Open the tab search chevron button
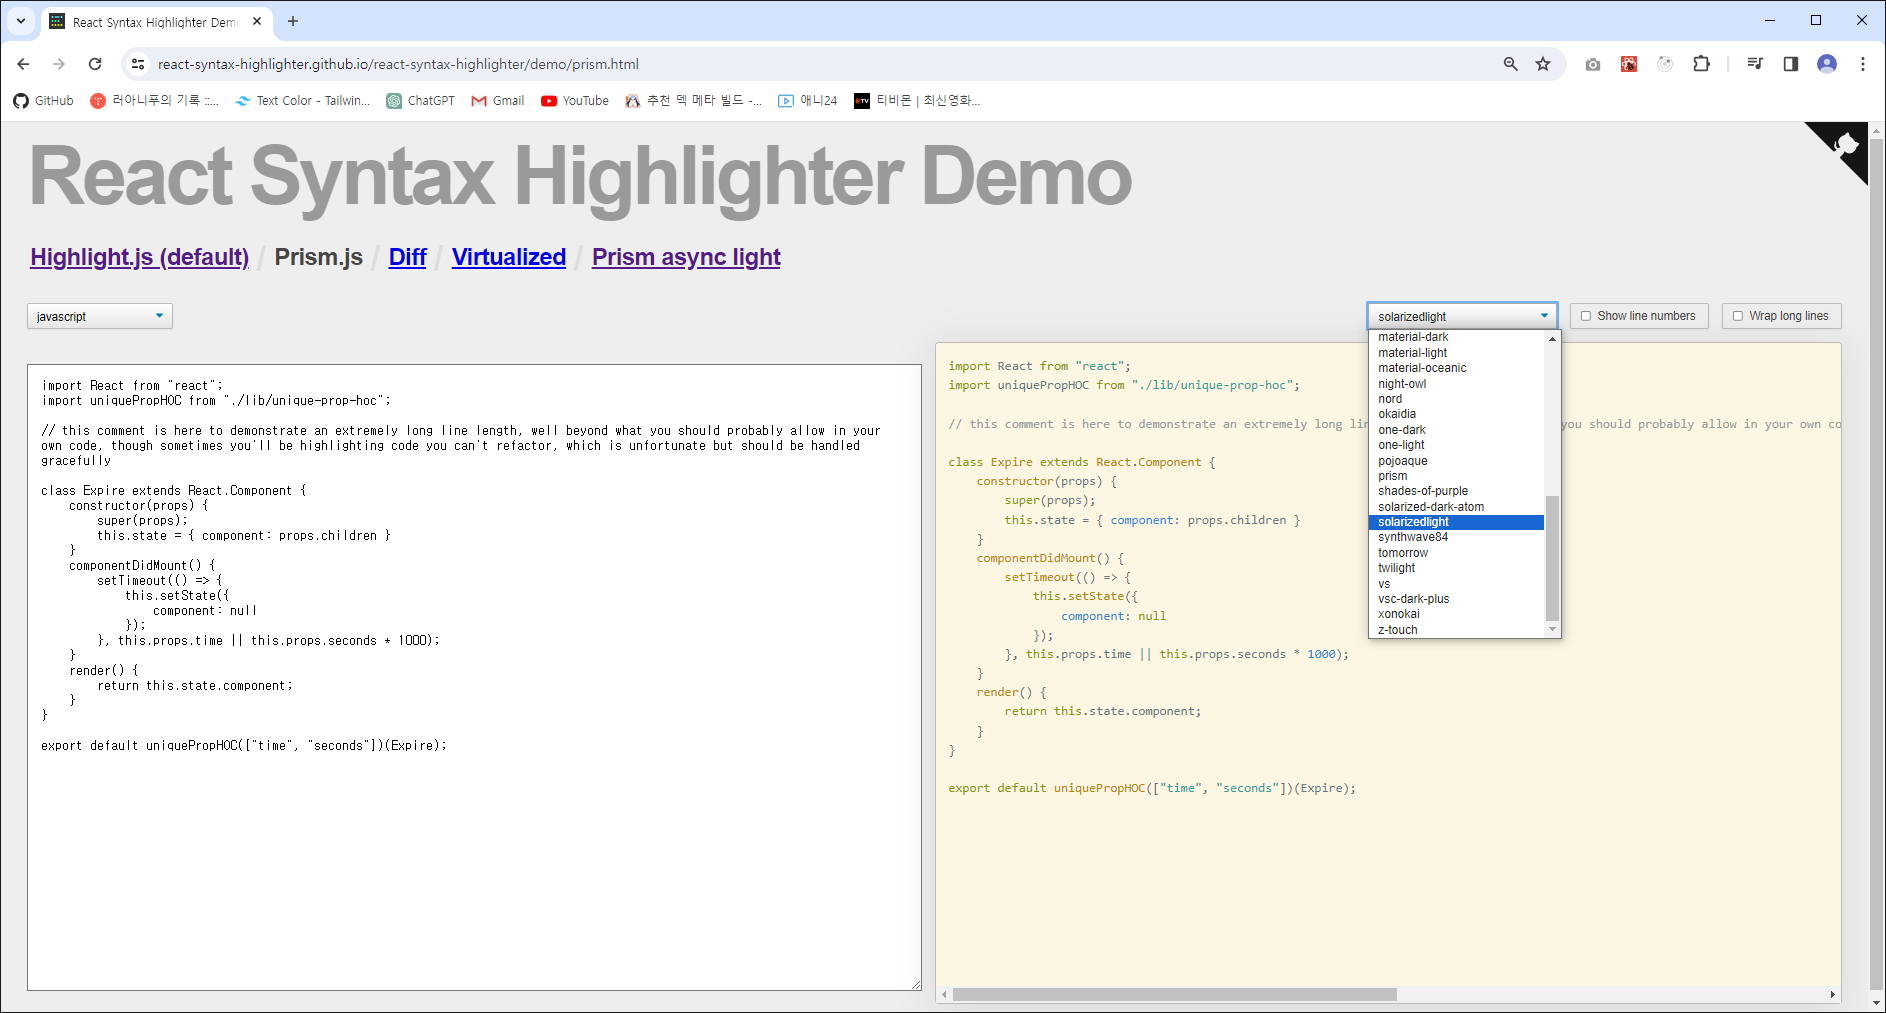The width and height of the screenshot is (1886, 1013). coord(20,21)
